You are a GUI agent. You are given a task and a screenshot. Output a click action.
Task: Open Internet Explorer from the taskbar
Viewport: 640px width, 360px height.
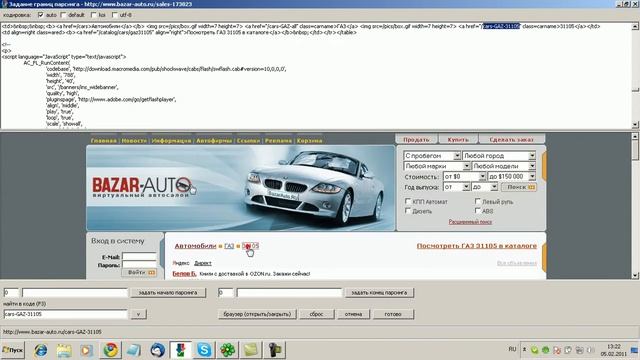[x=40, y=350]
